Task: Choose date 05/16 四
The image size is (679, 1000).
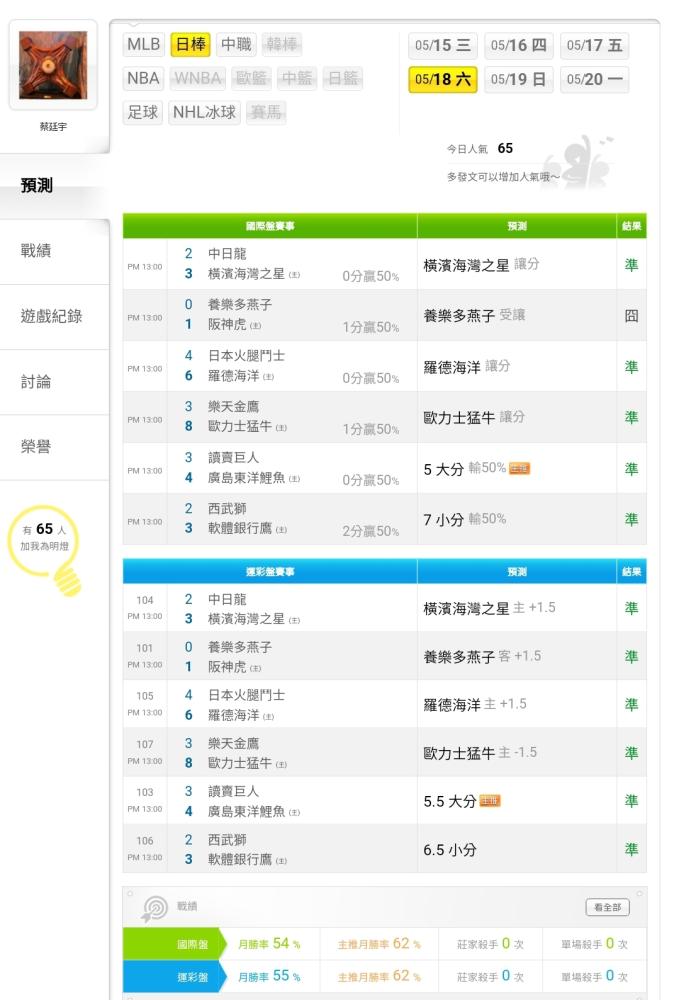Action: 518,45
